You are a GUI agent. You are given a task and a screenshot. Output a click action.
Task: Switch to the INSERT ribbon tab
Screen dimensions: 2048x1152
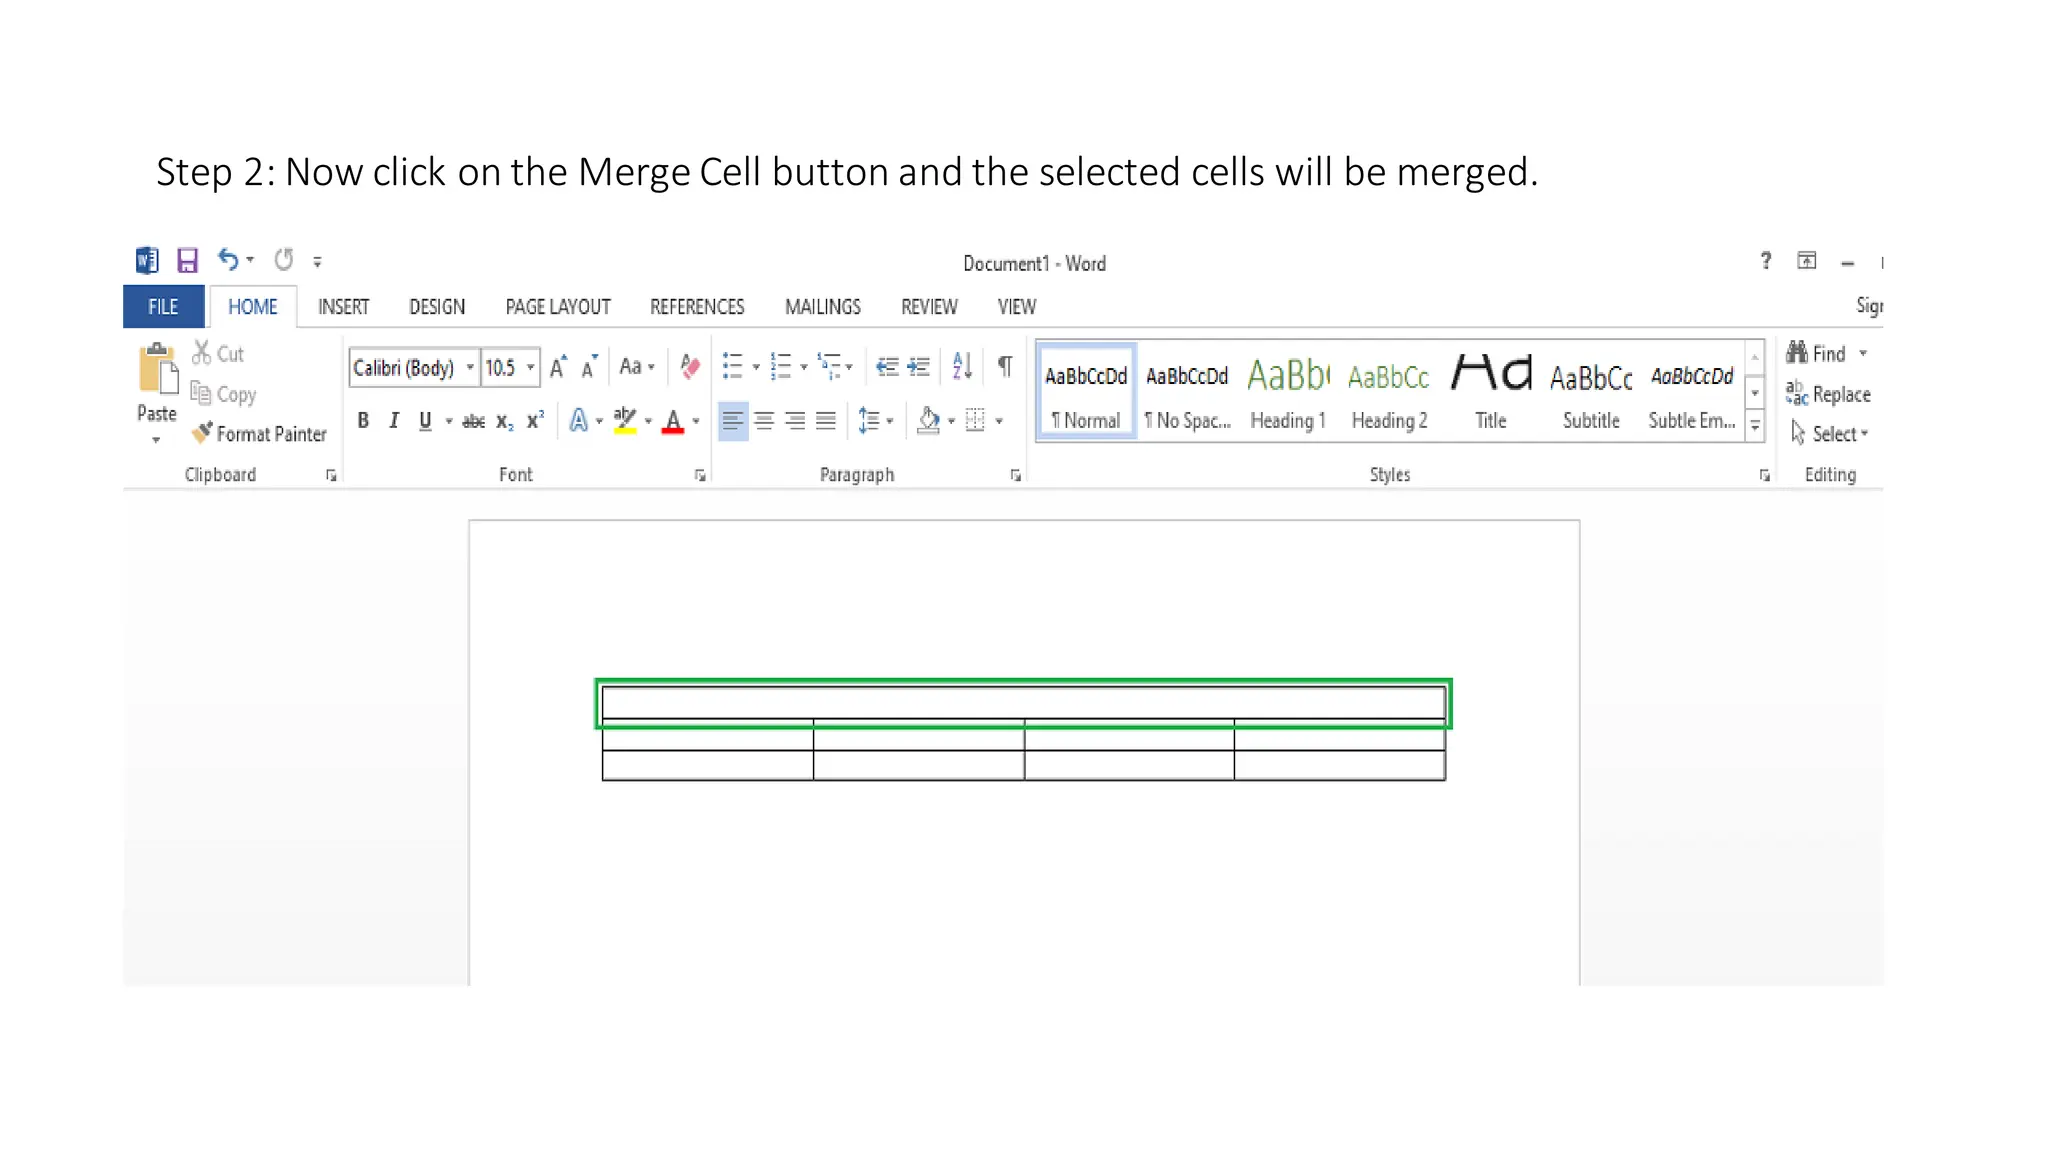point(343,307)
